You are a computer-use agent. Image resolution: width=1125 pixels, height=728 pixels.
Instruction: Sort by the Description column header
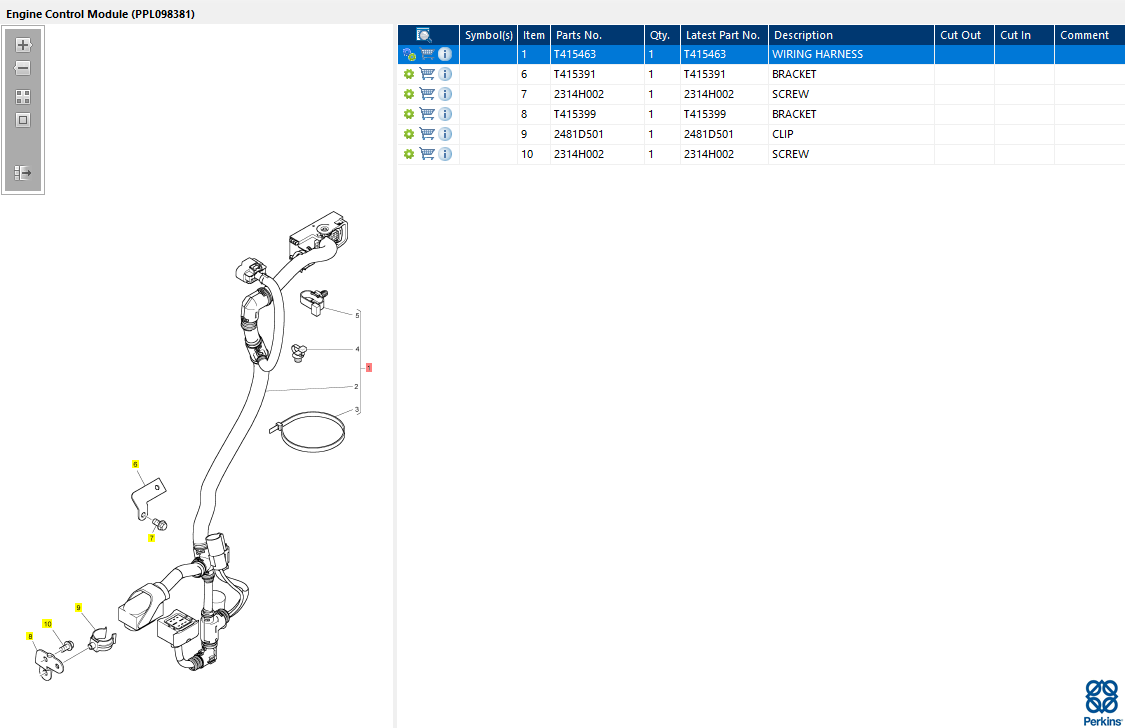pyautogui.click(x=851, y=35)
